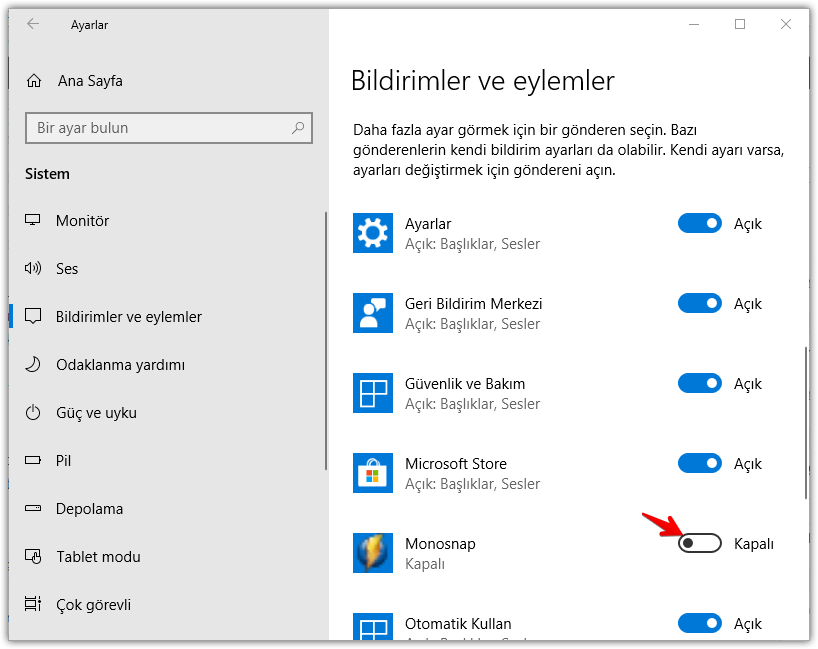
Task: Open Odaklanma yardımı via its moon icon
Action: [x=34, y=364]
